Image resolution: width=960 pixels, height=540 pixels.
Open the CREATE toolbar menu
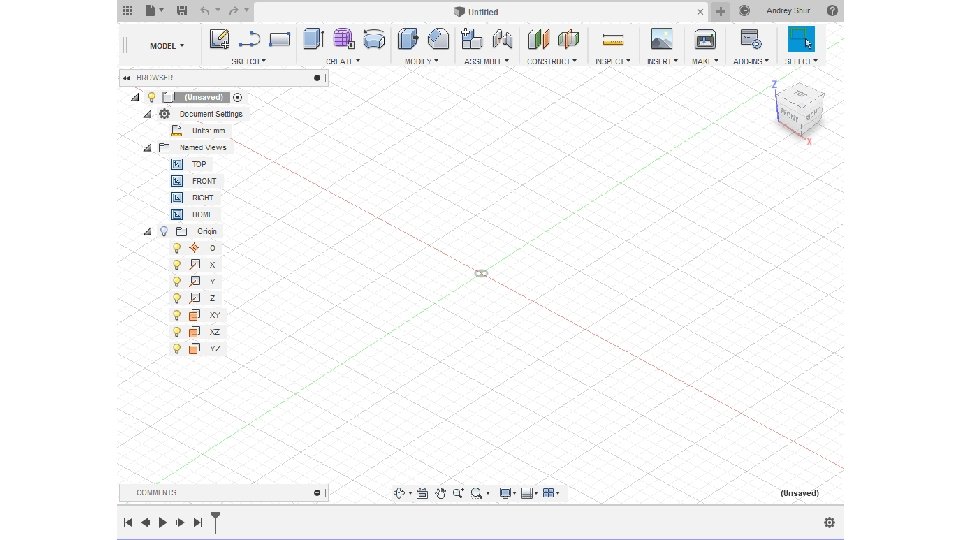pyautogui.click(x=343, y=61)
